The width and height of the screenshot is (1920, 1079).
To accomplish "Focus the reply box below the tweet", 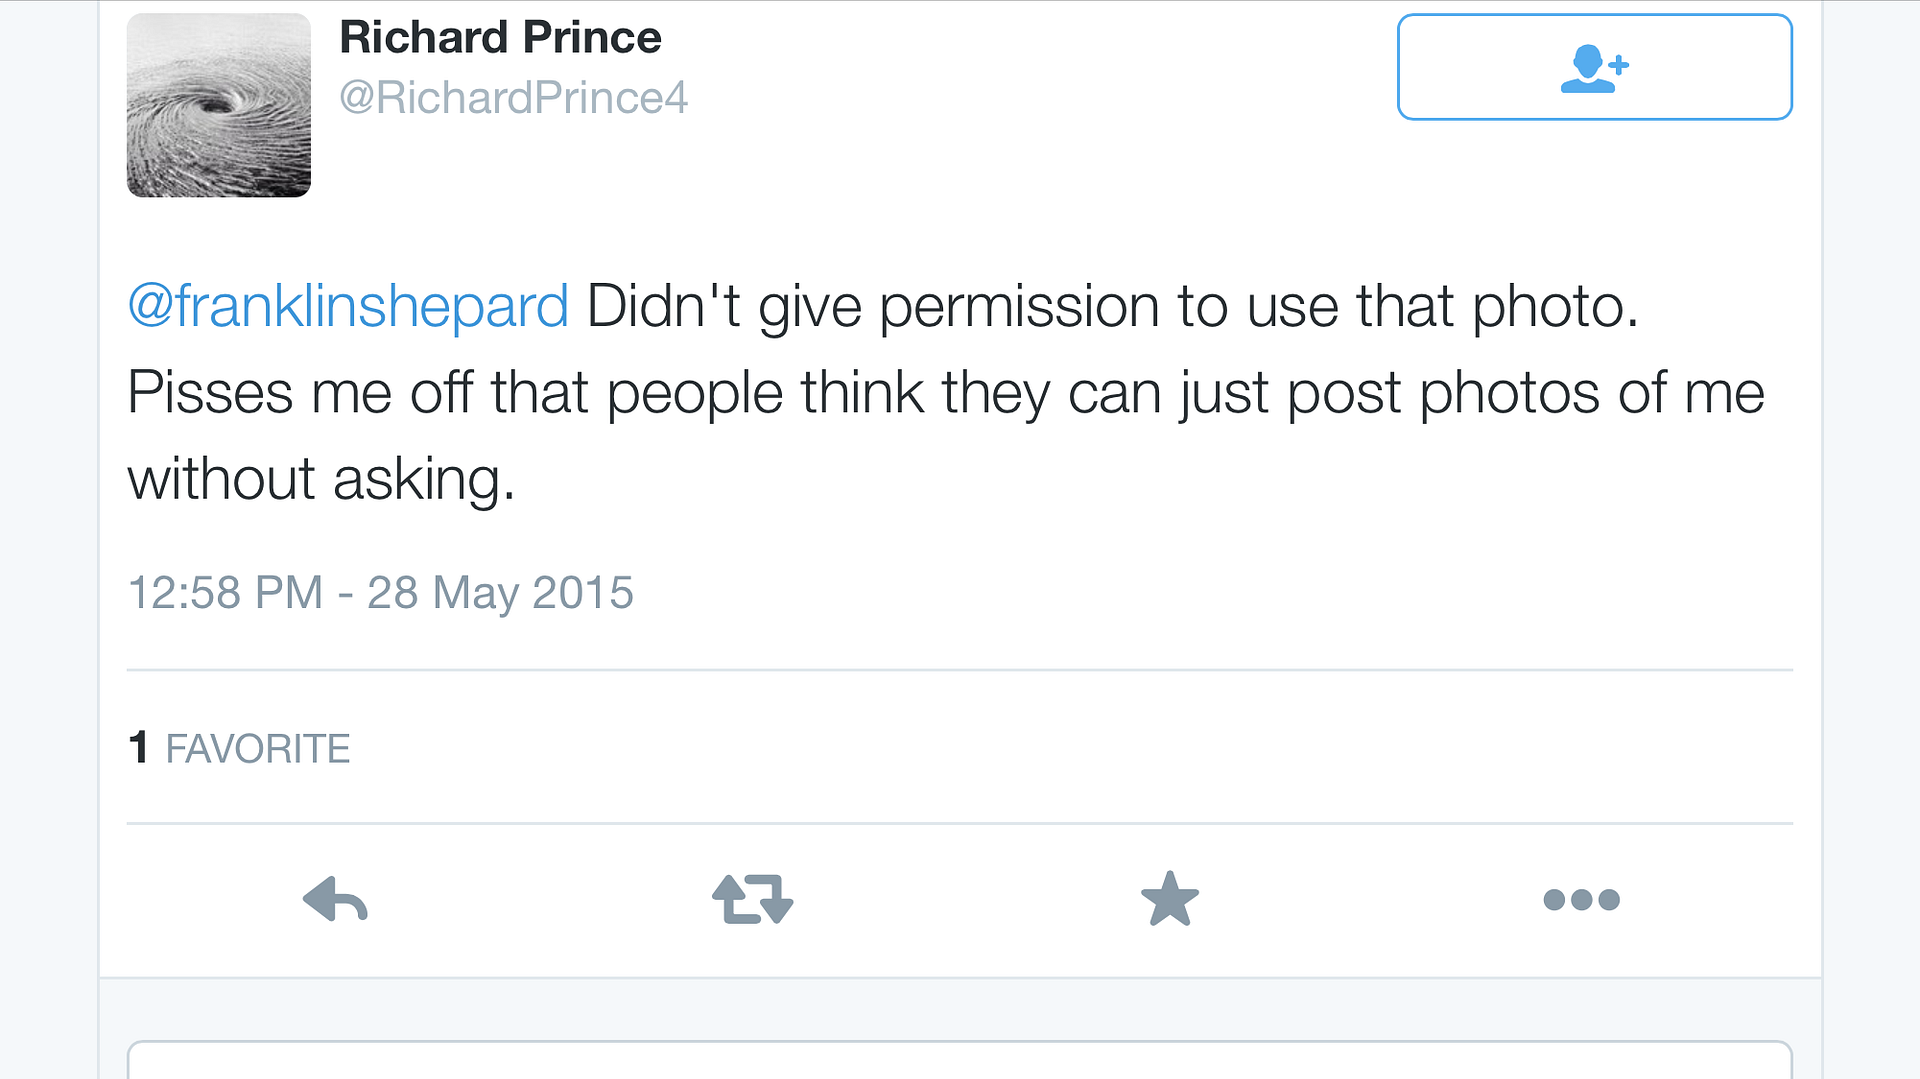I will pyautogui.click(x=958, y=1060).
